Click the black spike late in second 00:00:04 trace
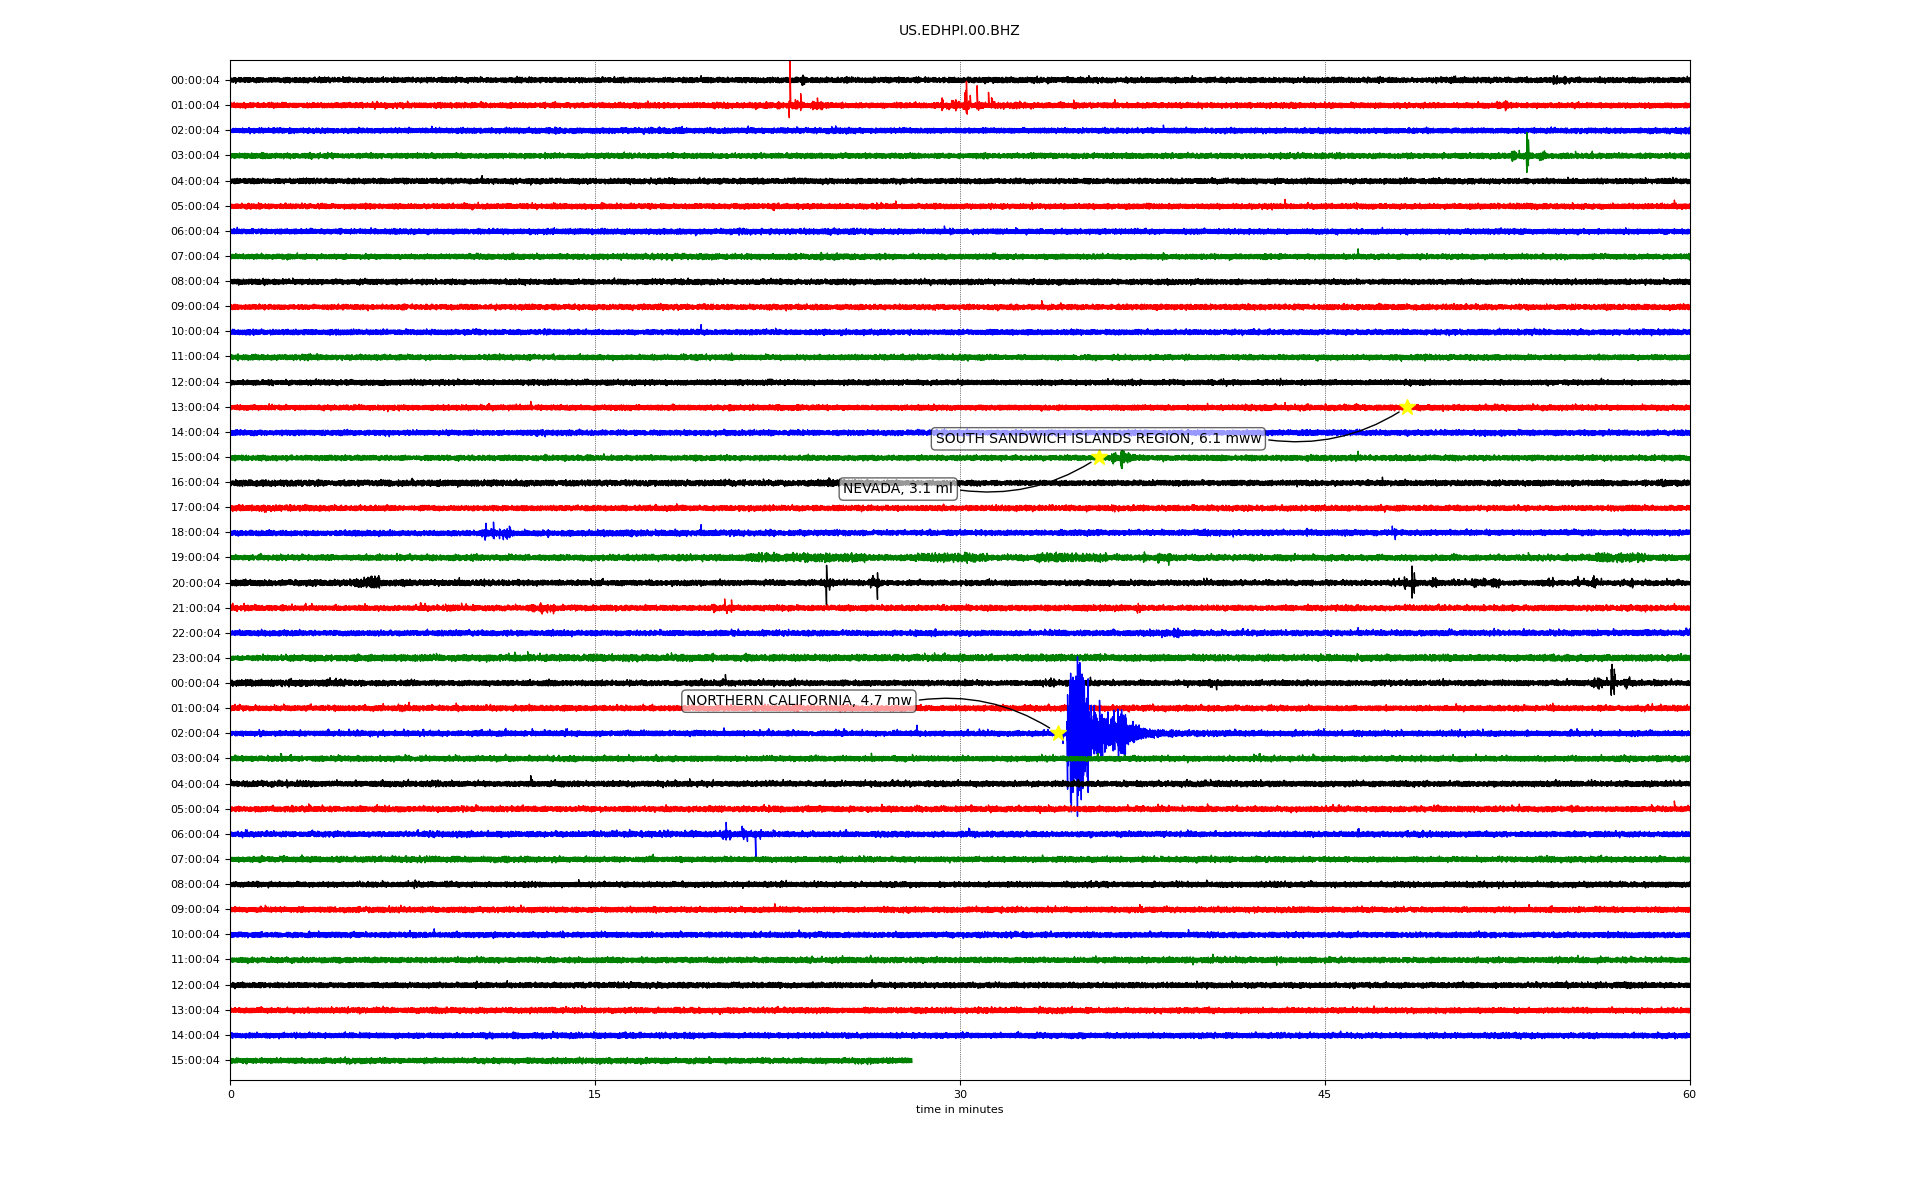Image resolution: width=1920 pixels, height=1200 pixels. coord(1612,681)
